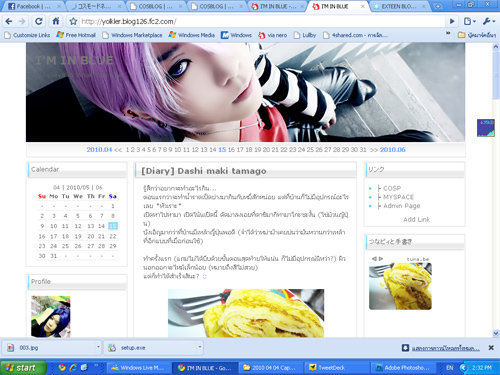
Task: Select day 15 in the date navigation
Action: point(222,150)
